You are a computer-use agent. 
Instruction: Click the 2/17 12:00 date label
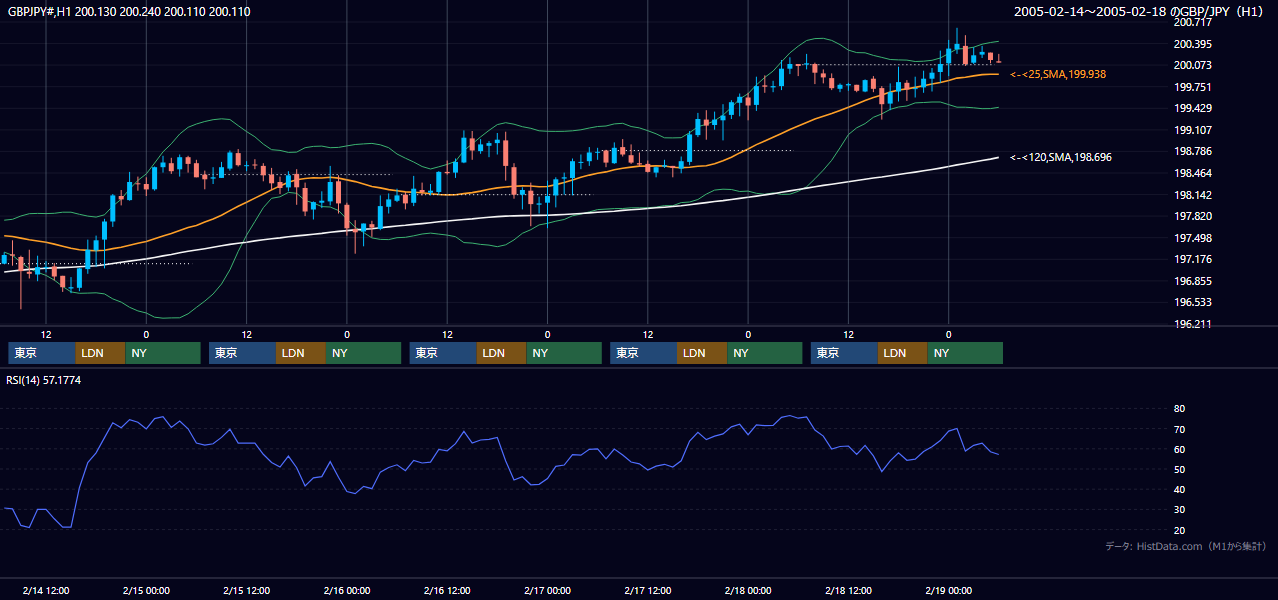648,590
